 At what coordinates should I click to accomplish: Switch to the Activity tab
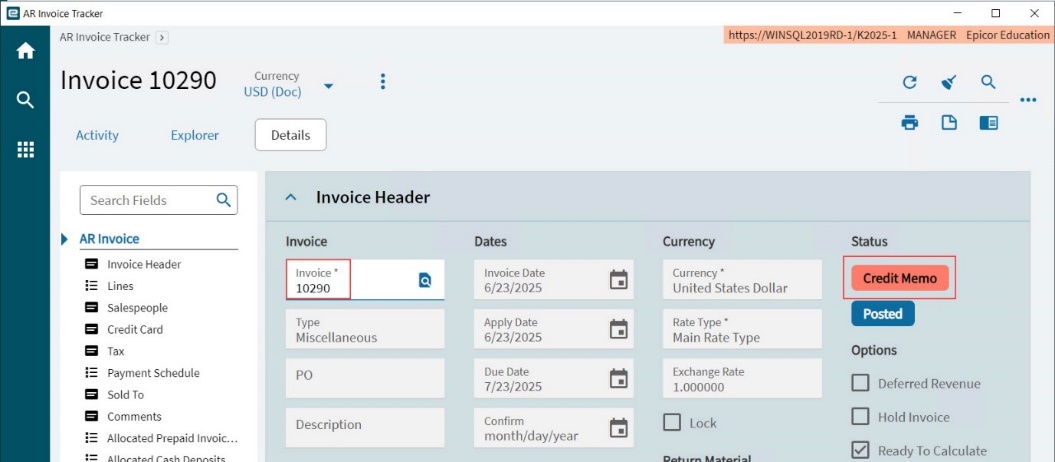click(97, 135)
